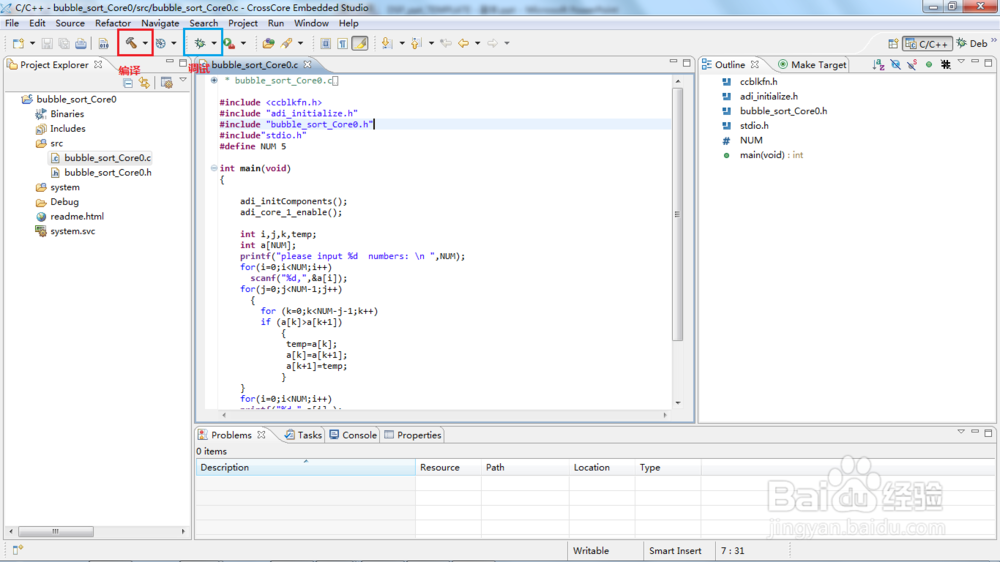This screenshot has height=562, width=1000.
Task: Click the green dot Outline filter icon
Action: 929,64
